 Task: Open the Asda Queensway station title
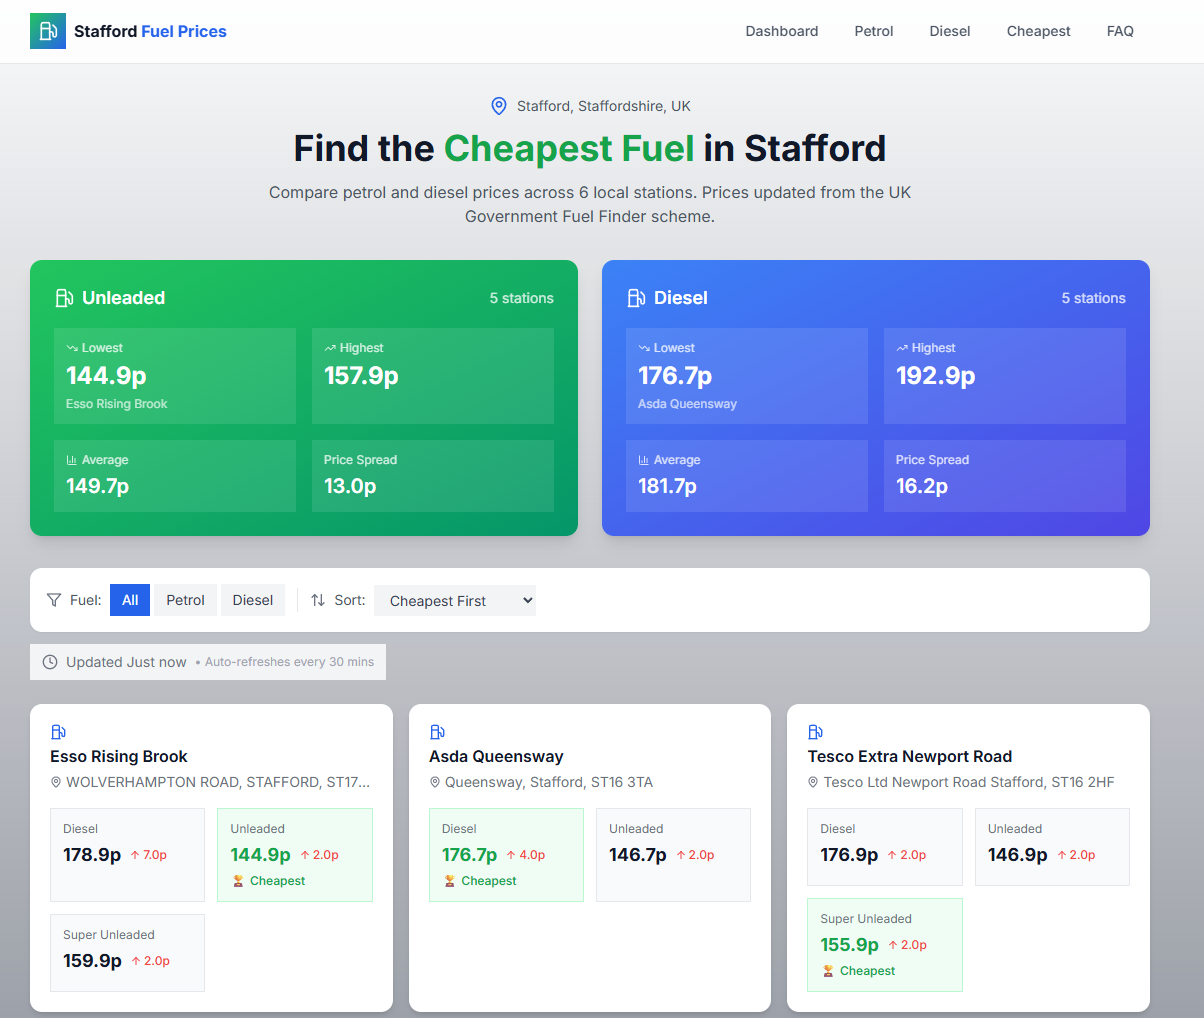496,756
